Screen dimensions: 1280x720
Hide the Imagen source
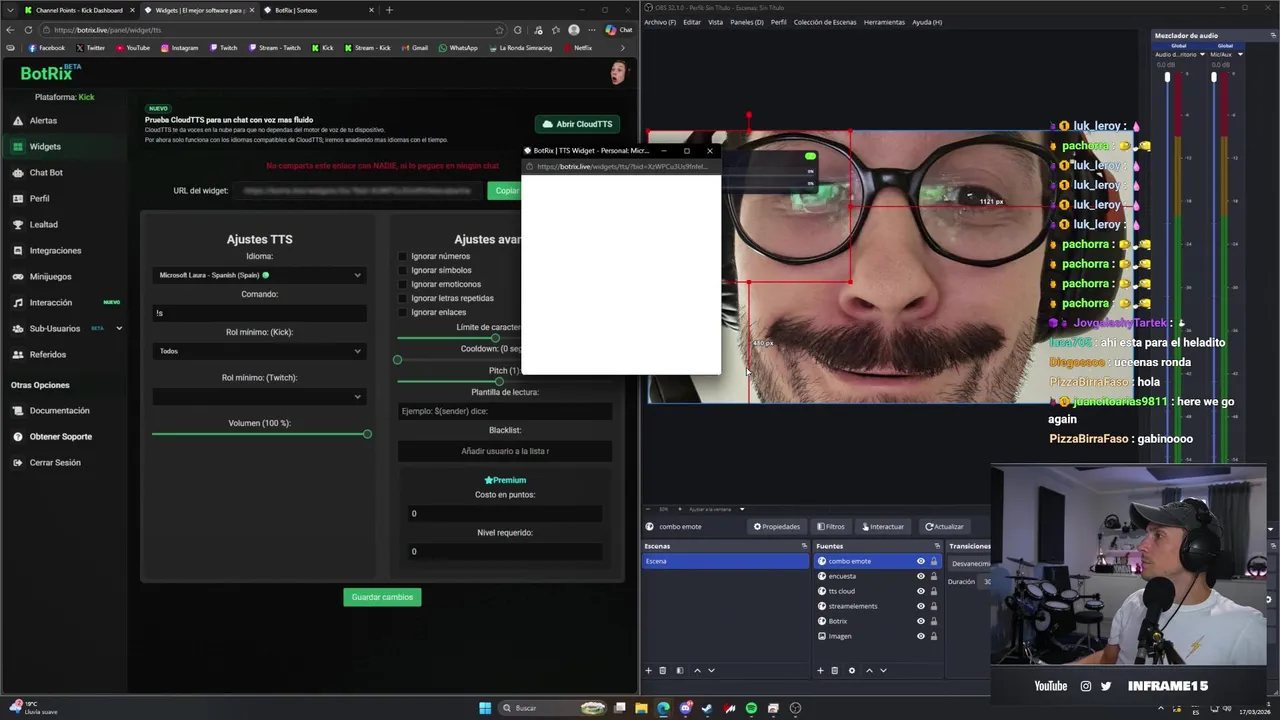coord(921,636)
